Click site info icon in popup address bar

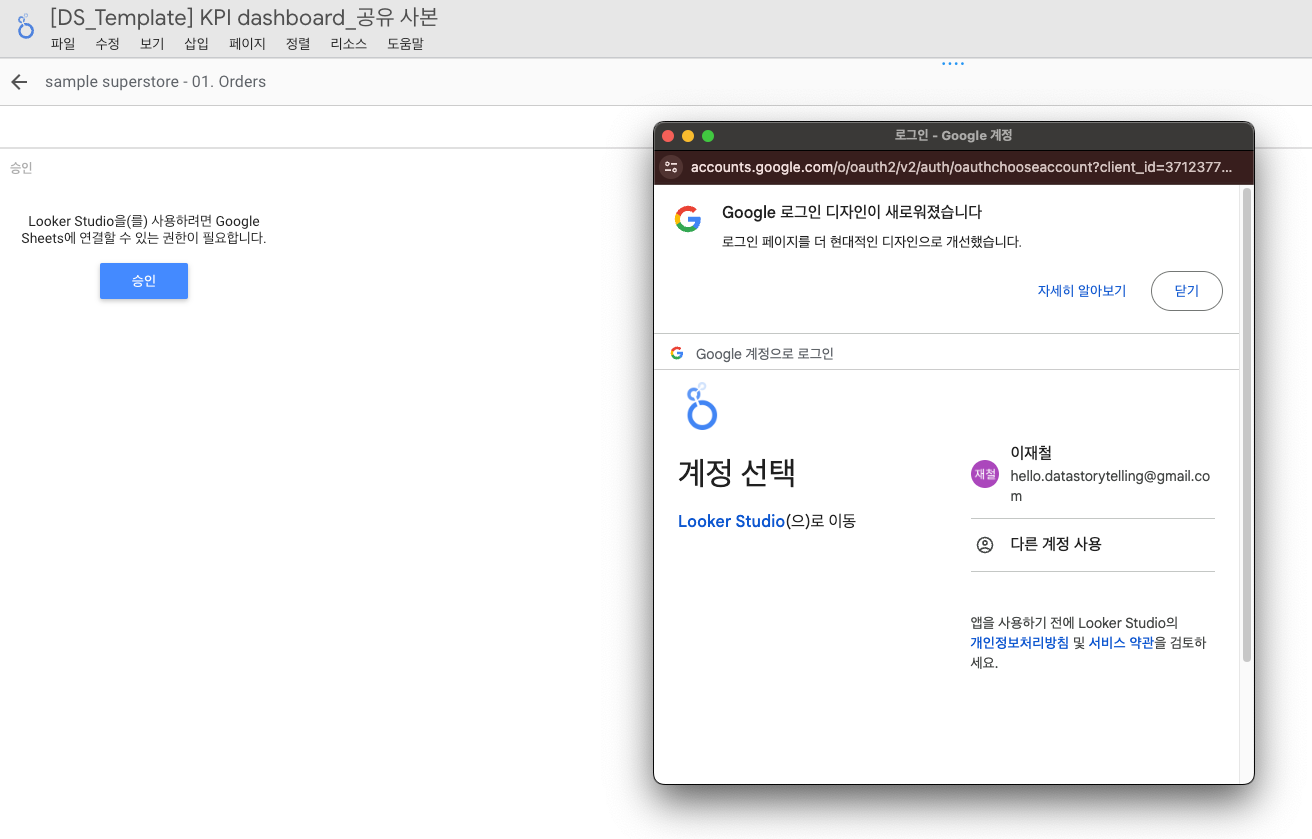[671, 167]
